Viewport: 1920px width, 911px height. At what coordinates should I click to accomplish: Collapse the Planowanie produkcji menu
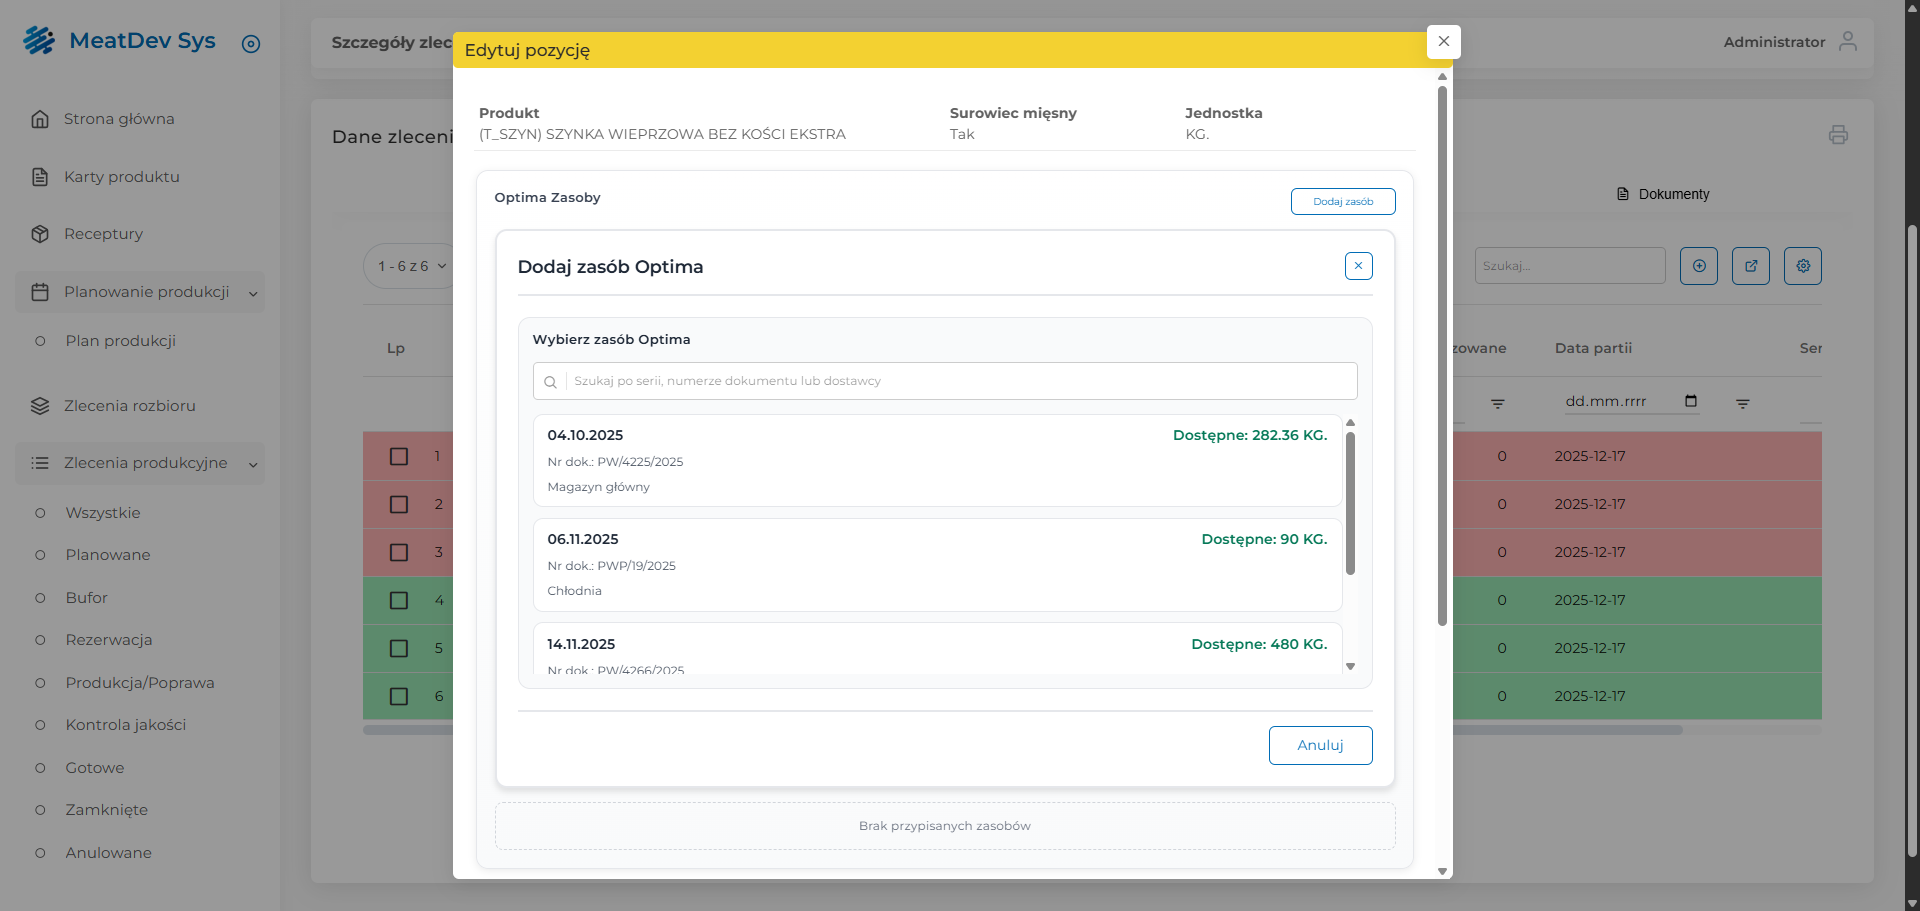(x=253, y=293)
